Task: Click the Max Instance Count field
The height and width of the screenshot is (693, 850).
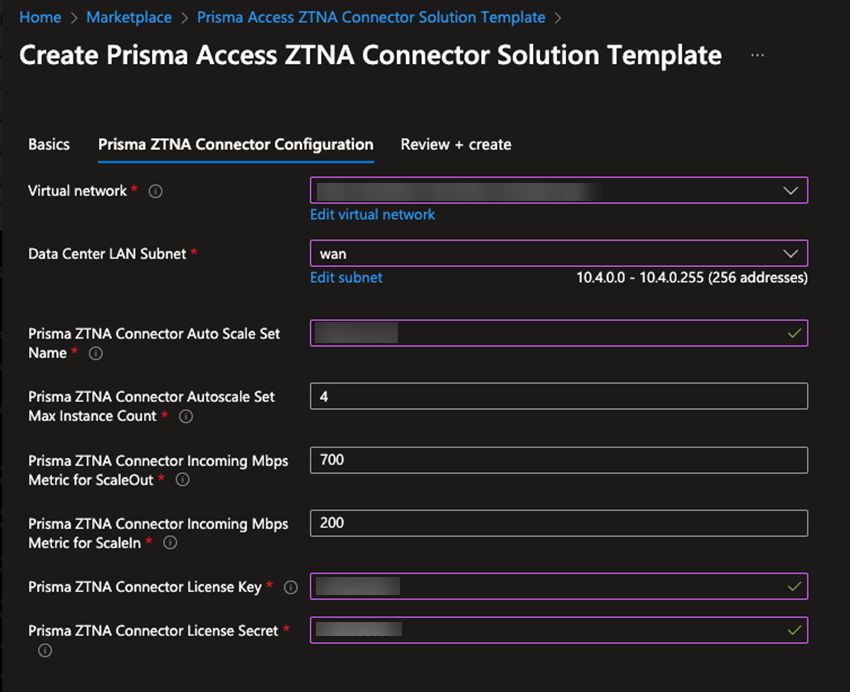Action: [558, 397]
